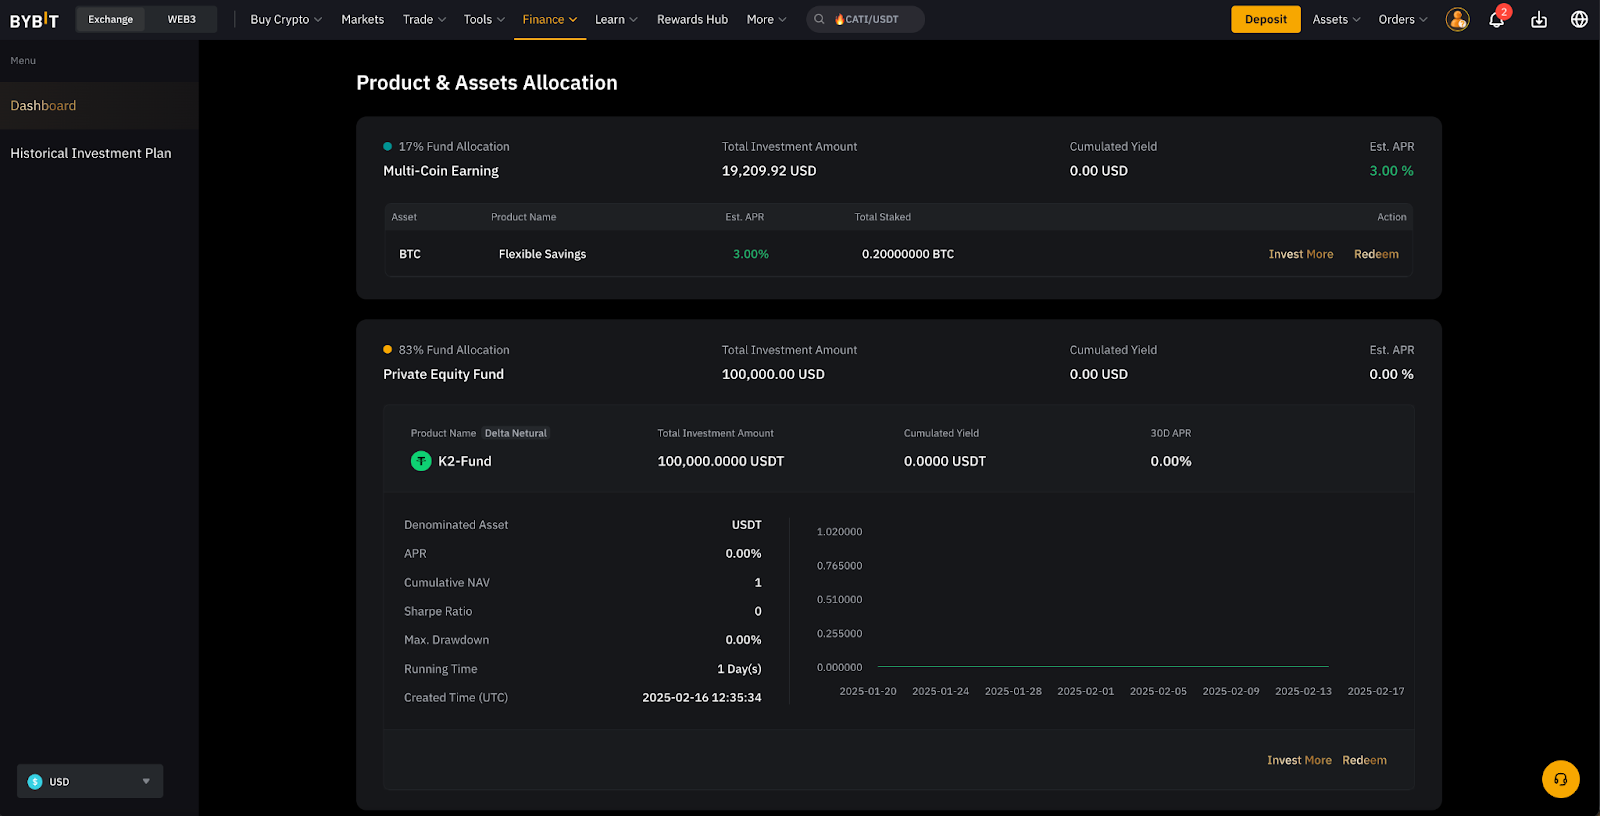Click the Bybit logo
This screenshot has height=816, width=1600.
pos(34,20)
